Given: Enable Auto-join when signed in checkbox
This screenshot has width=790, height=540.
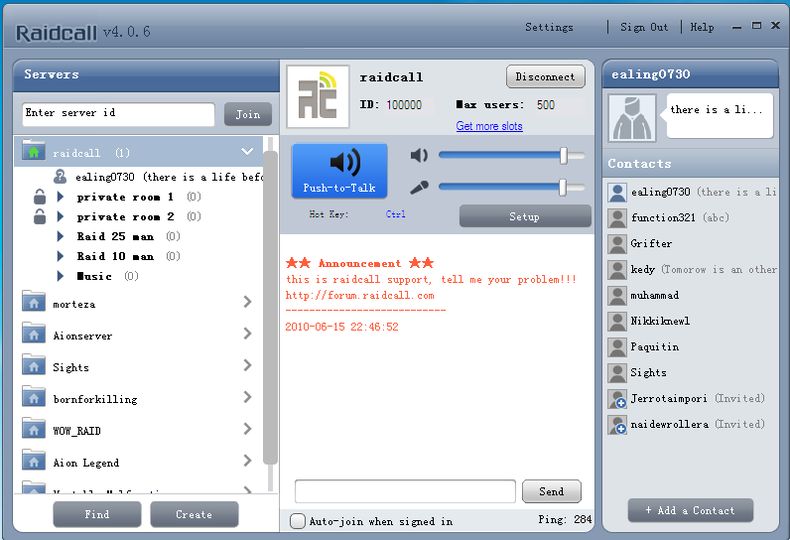Looking at the screenshot, I should [x=298, y=521].
